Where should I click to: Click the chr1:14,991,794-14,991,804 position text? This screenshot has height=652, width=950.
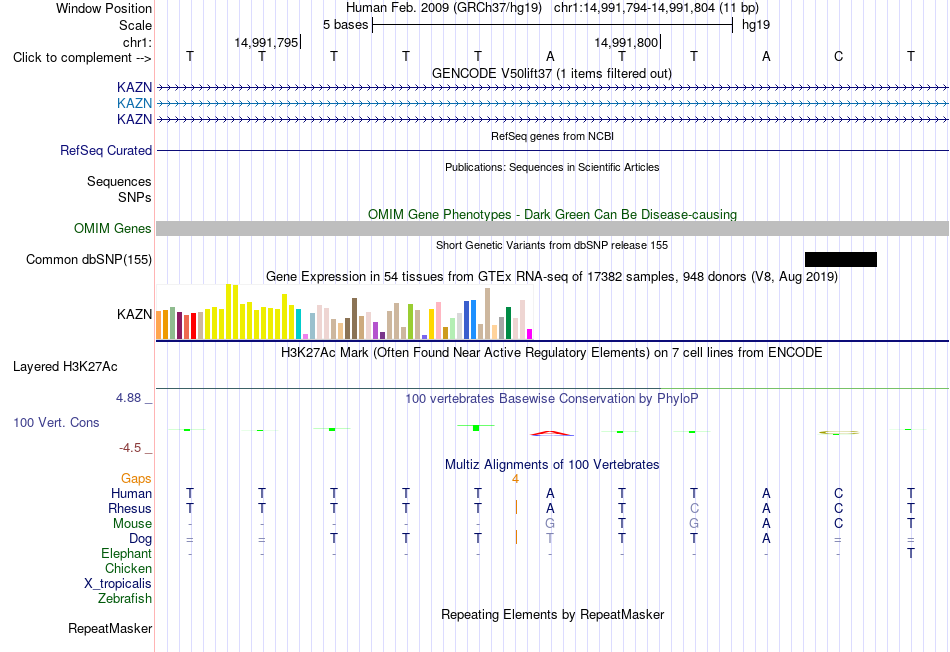tap(656, 8)
